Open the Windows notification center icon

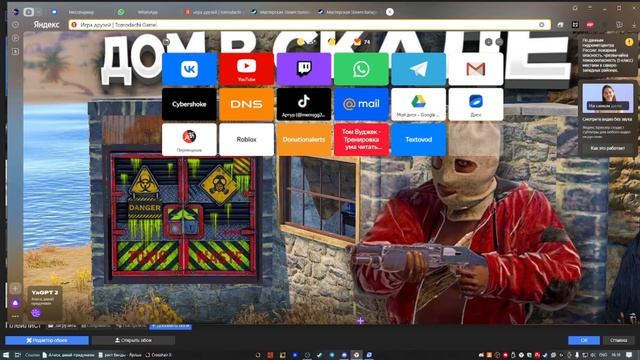[x=629, y=355]
